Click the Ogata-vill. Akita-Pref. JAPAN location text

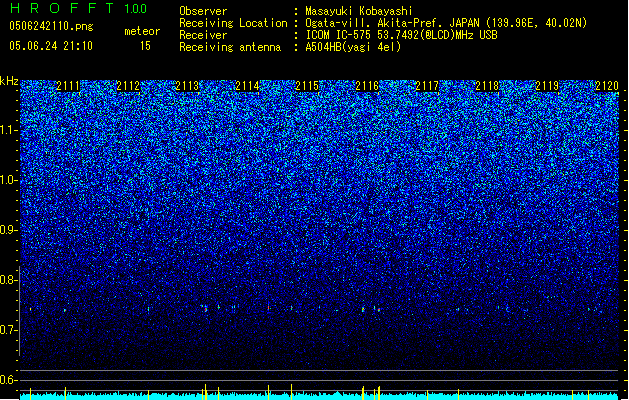(446, 23)
